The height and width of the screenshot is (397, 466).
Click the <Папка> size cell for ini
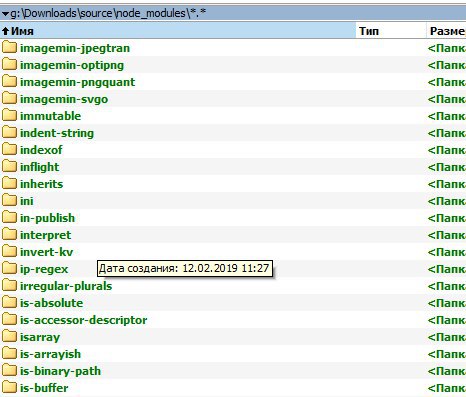coord(447,201)
